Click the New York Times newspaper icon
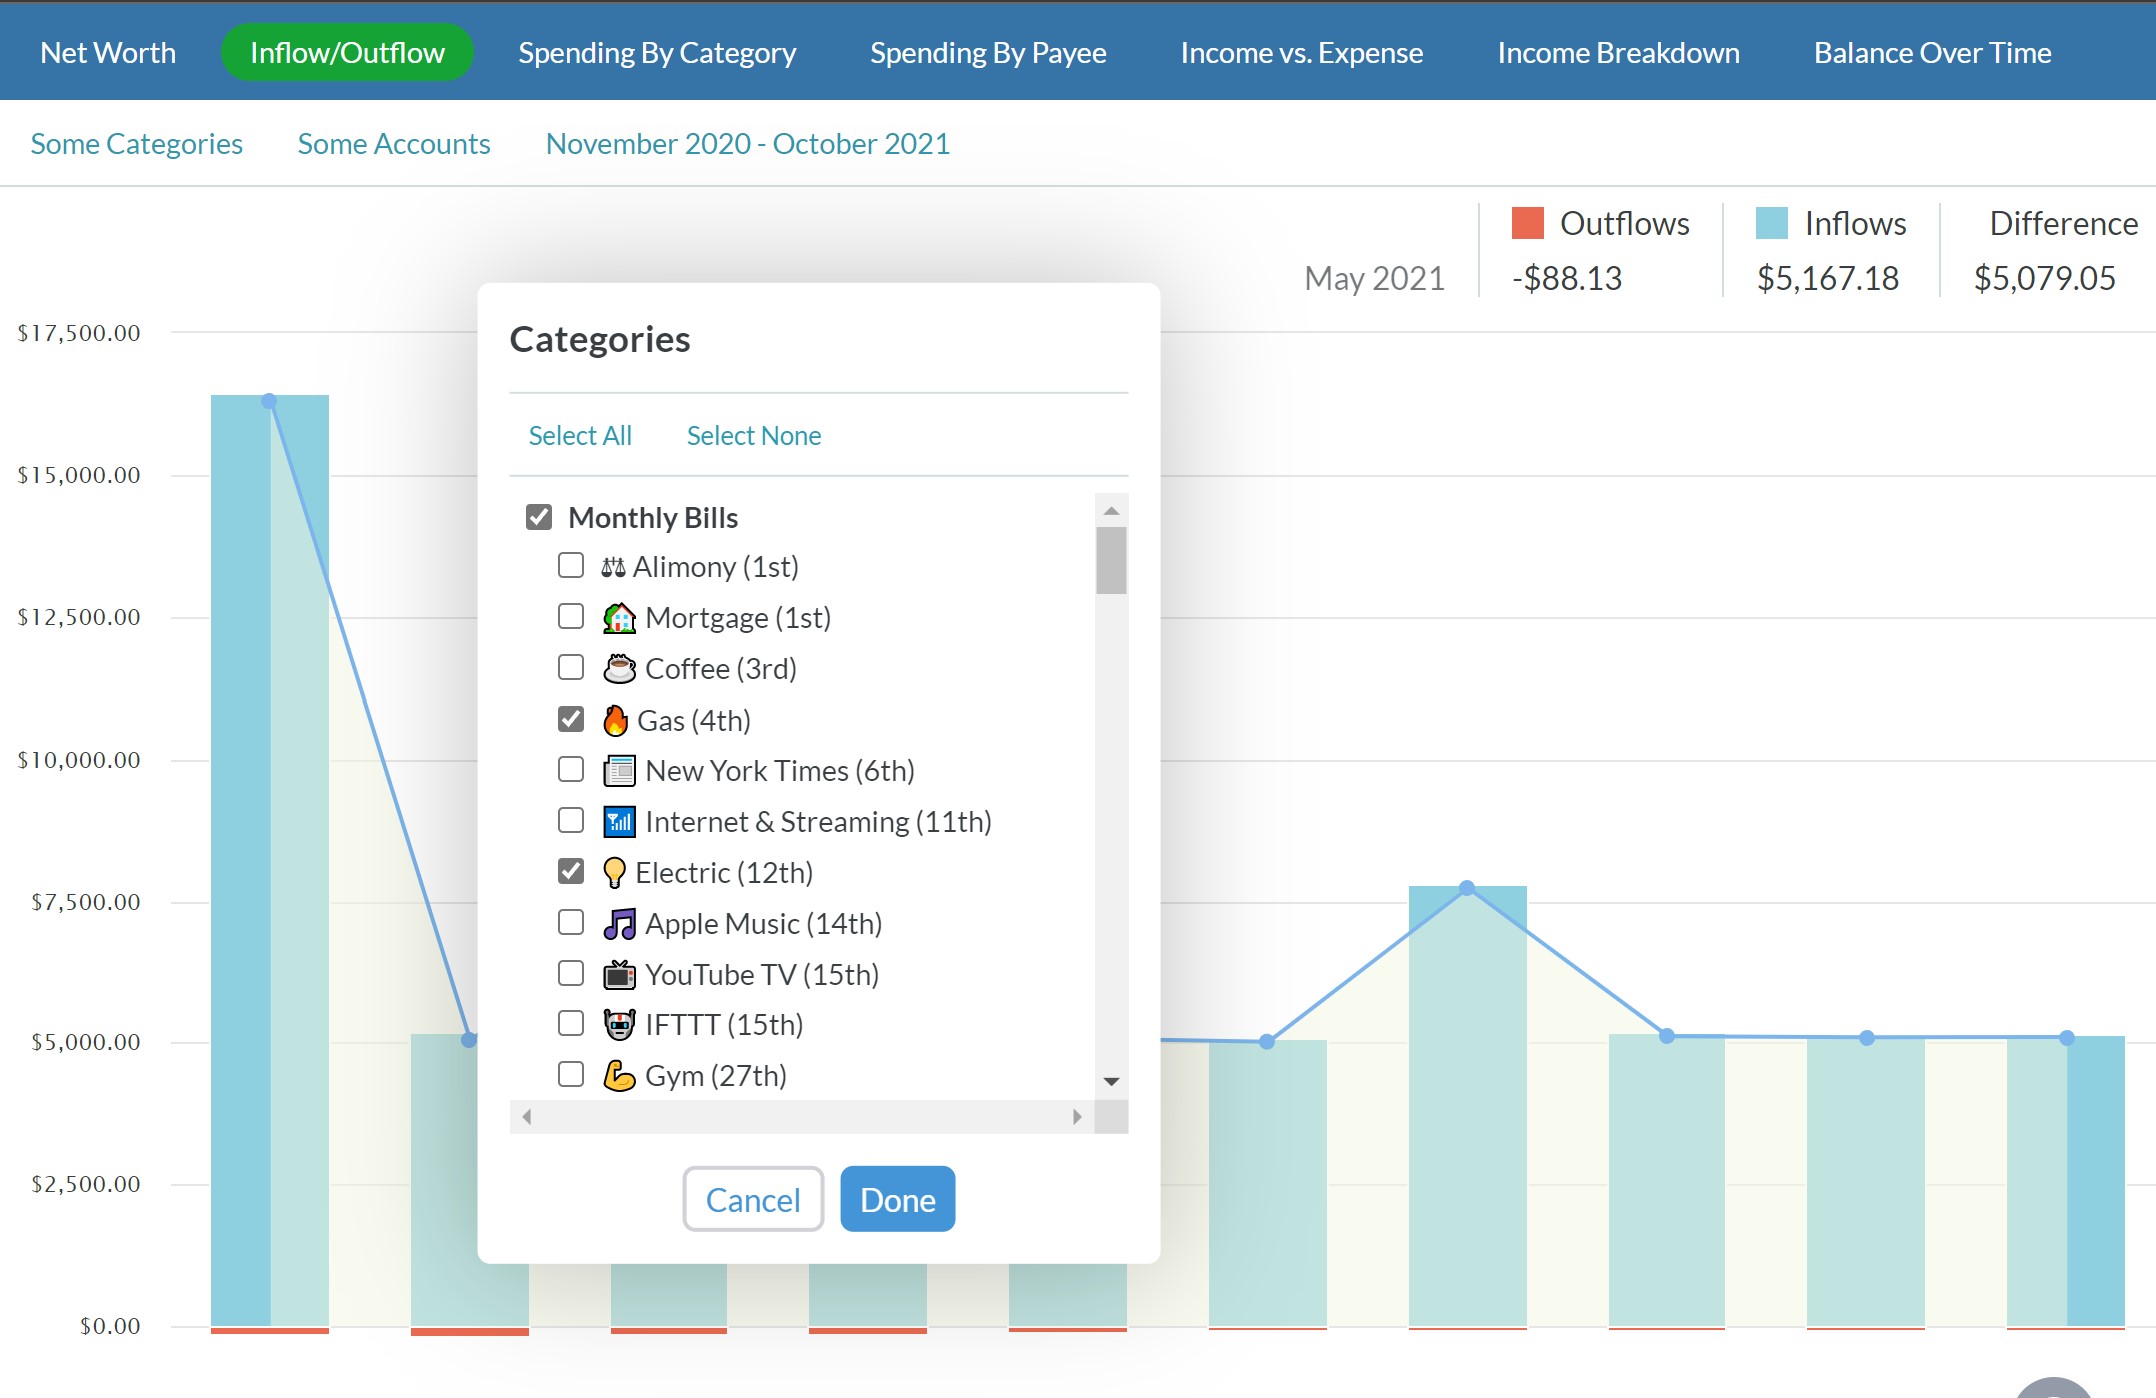This screenshot has height=1398, width=2156. (x=619, y=771)
